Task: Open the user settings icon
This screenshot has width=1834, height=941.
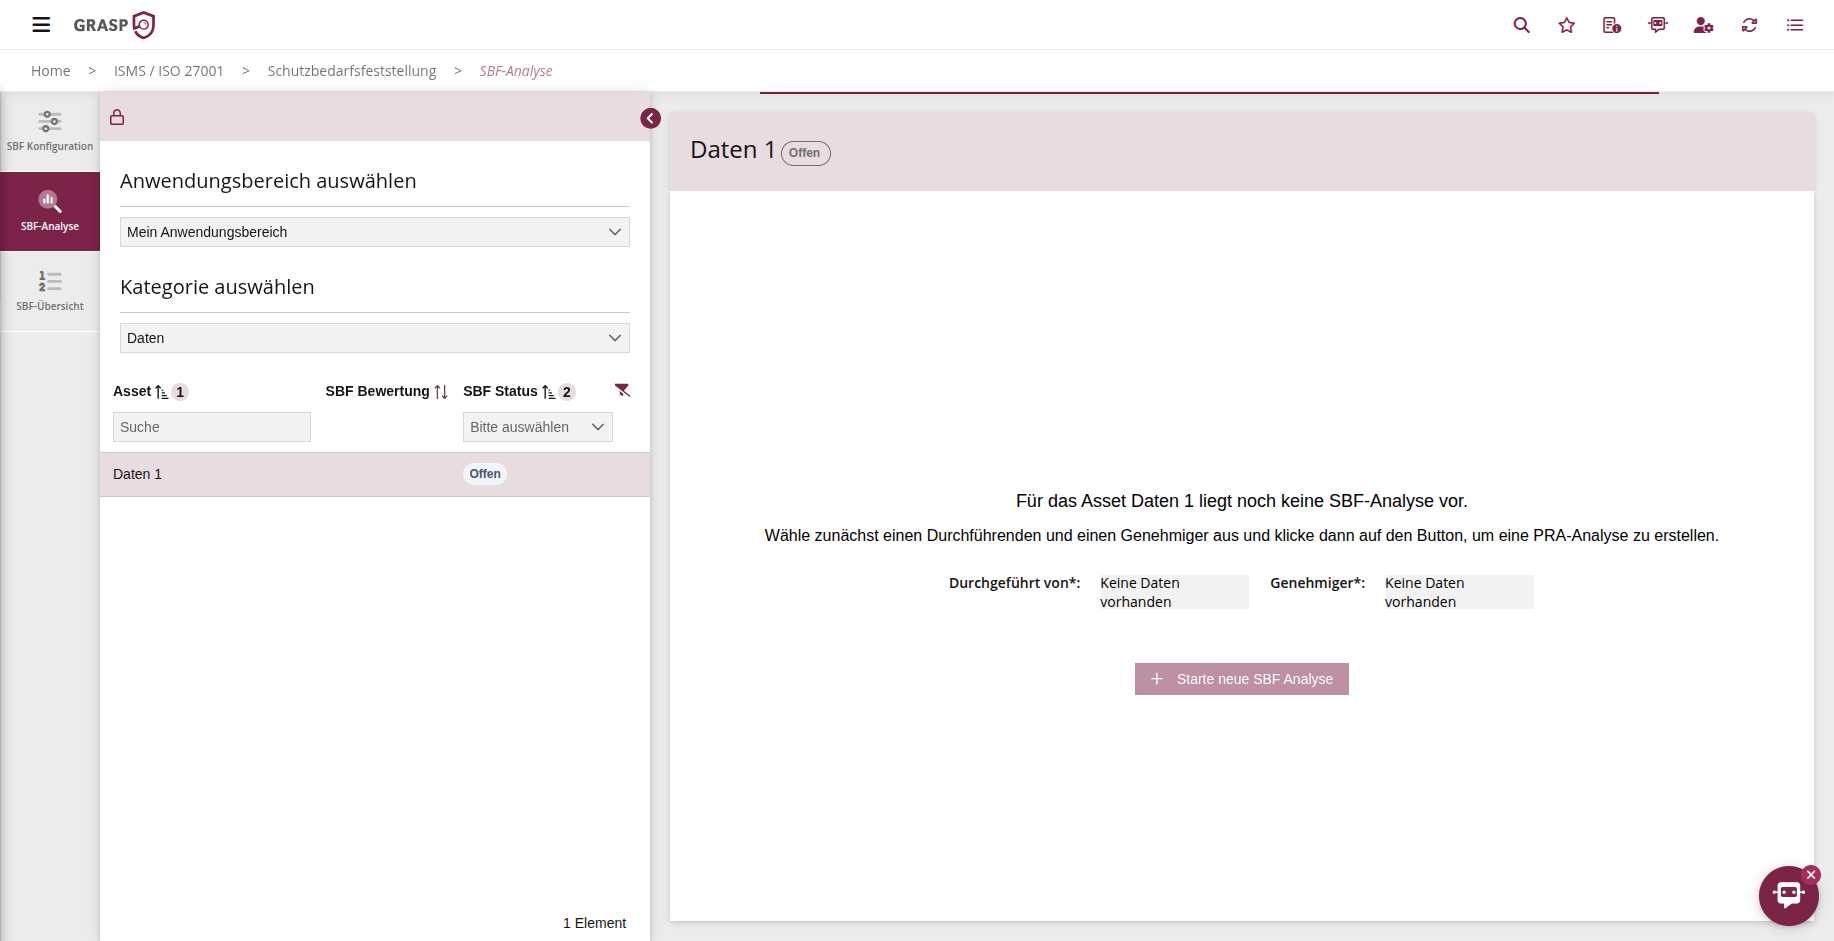Action: click(x=1703, y=25)
